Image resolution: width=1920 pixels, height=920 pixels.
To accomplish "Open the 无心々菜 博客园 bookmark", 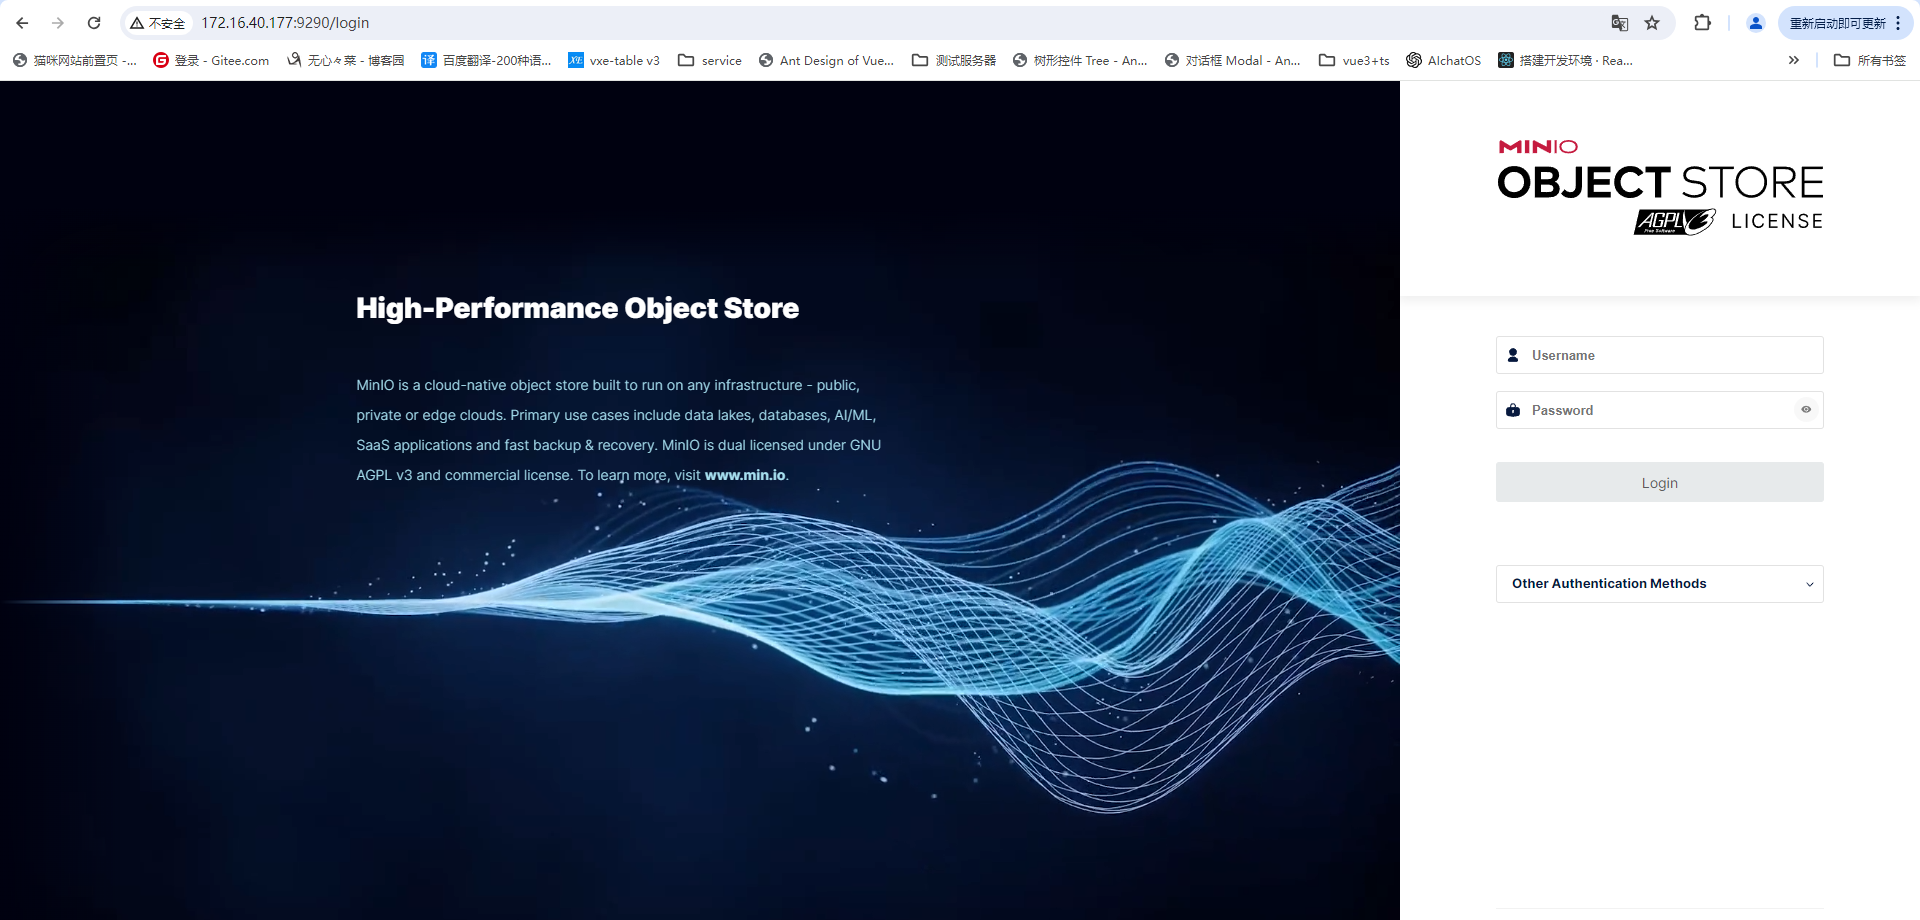I will pyautogui.click(x=345, y=60).
